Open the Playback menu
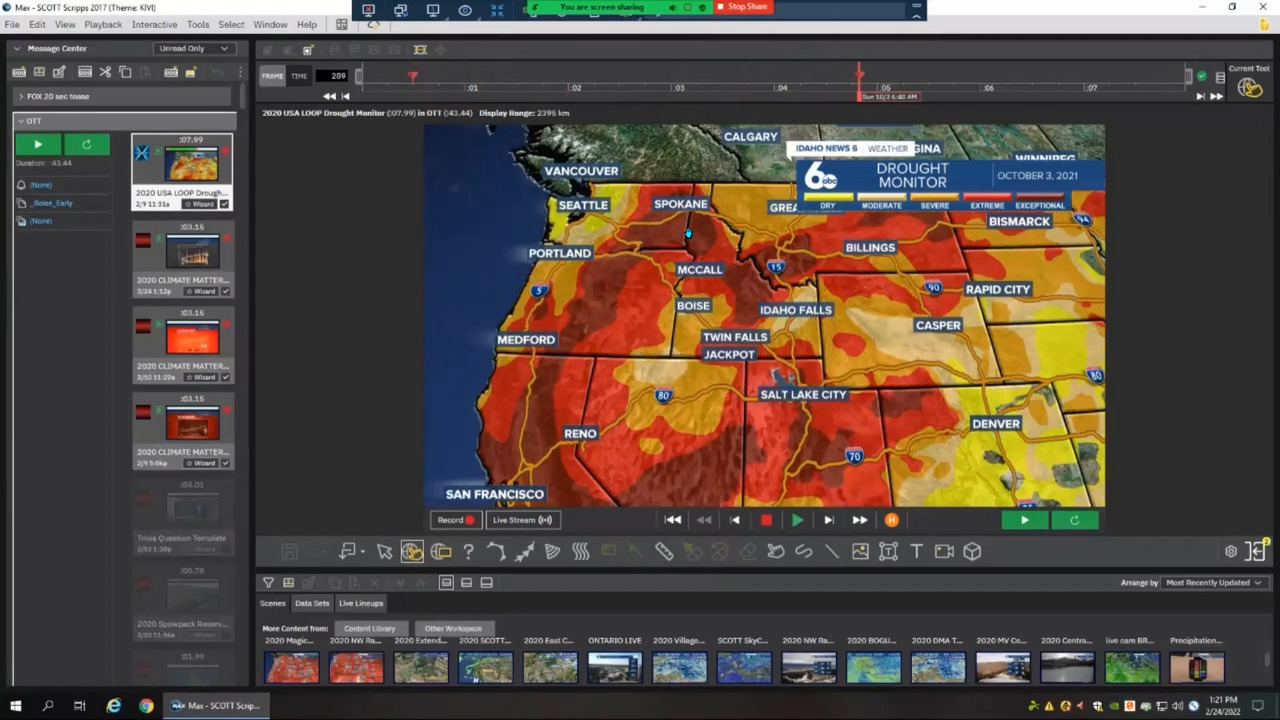The width and height of the screenshot is (1280, 720). click(103, 24)
